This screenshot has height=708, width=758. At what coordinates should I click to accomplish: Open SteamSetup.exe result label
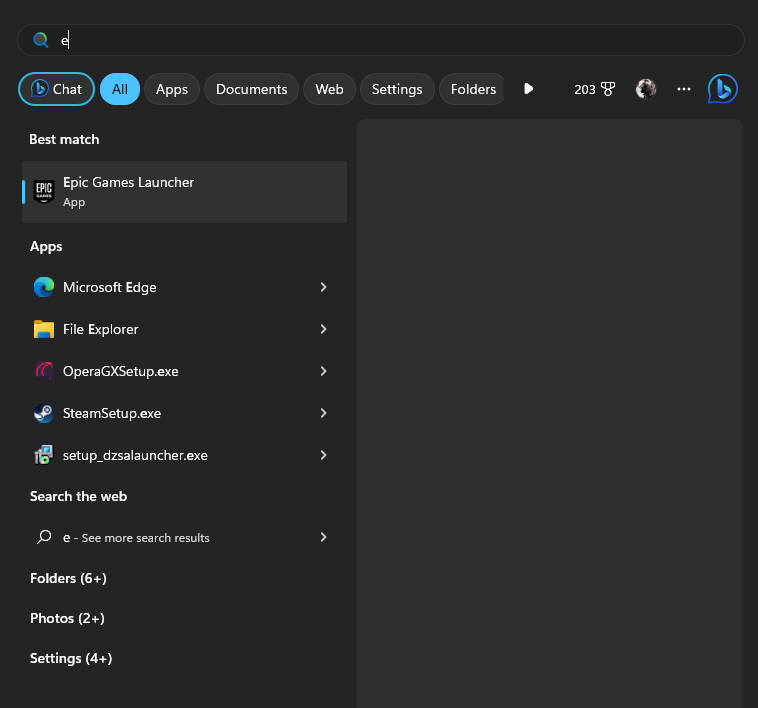[x=112, y=413]
